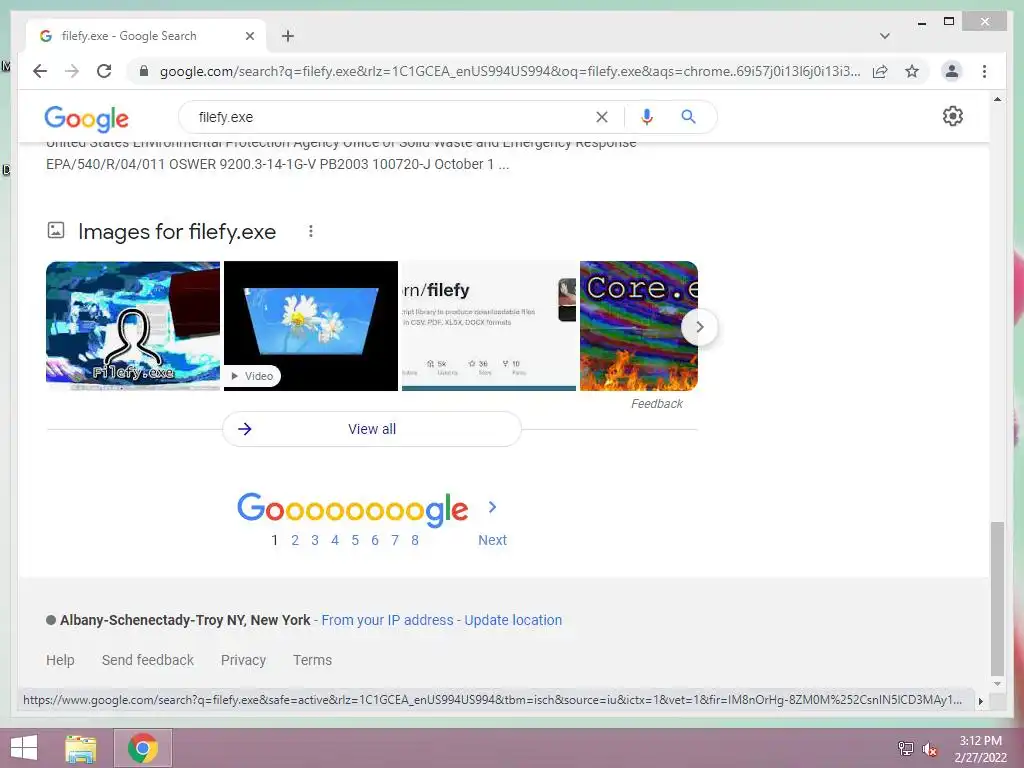This screenshot has width=1024, height=768.
Task: Share this page from address bar
Action: pyautogui.click(x=880, y=71)
